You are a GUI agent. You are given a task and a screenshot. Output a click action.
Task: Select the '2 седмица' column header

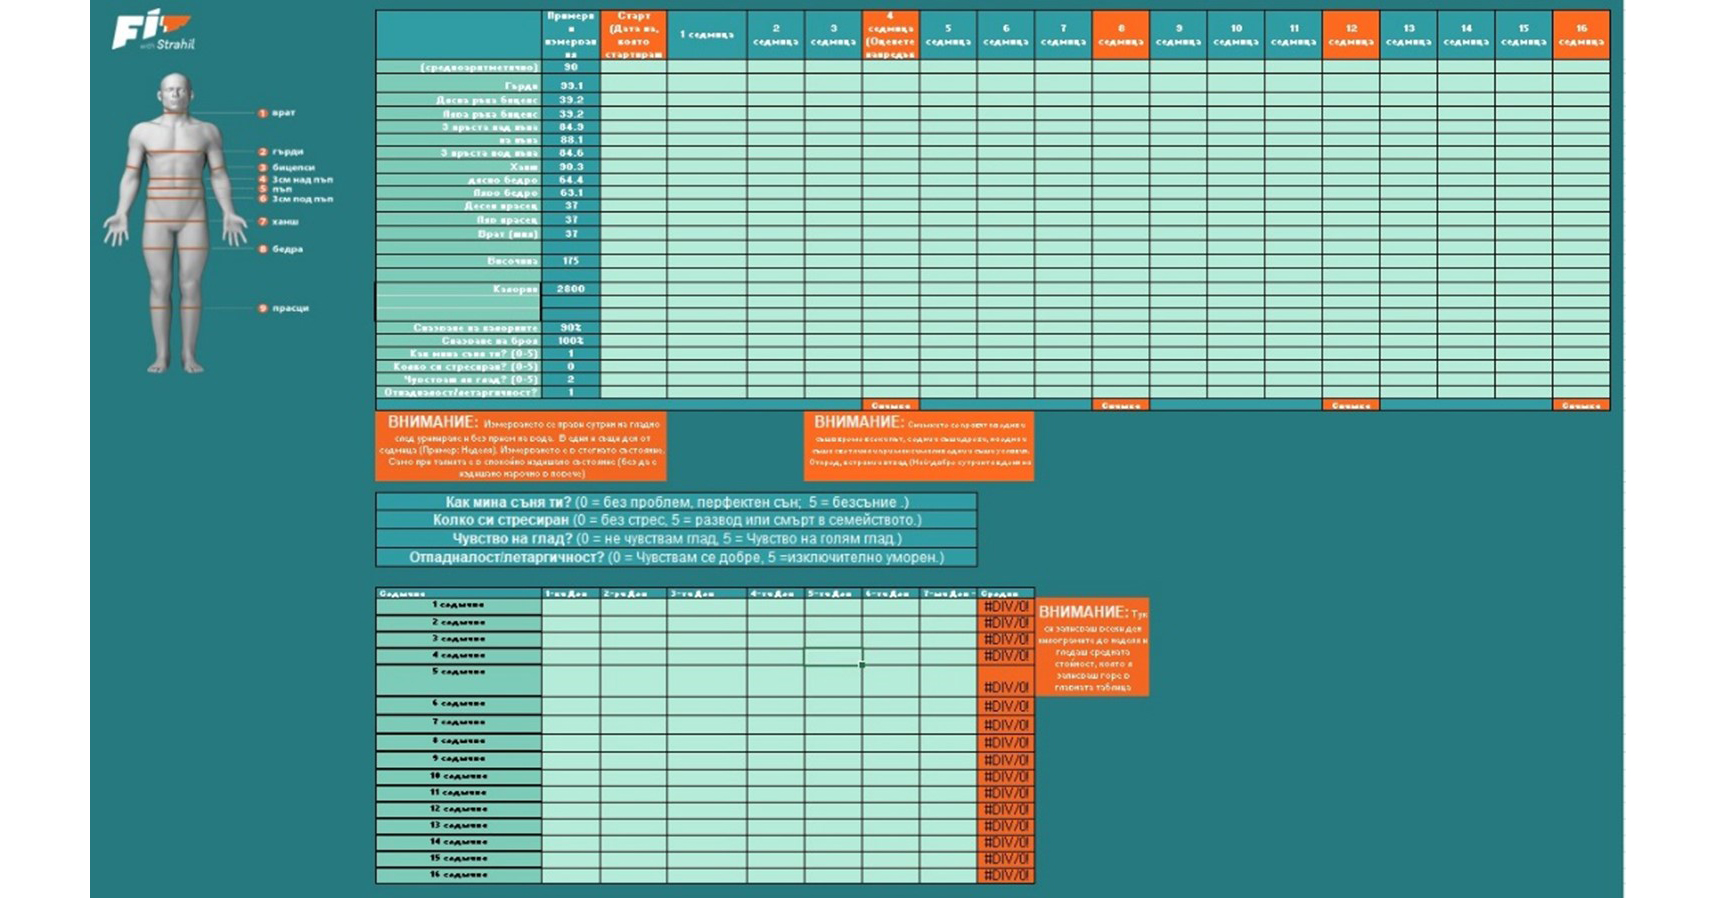pos(775,35)
